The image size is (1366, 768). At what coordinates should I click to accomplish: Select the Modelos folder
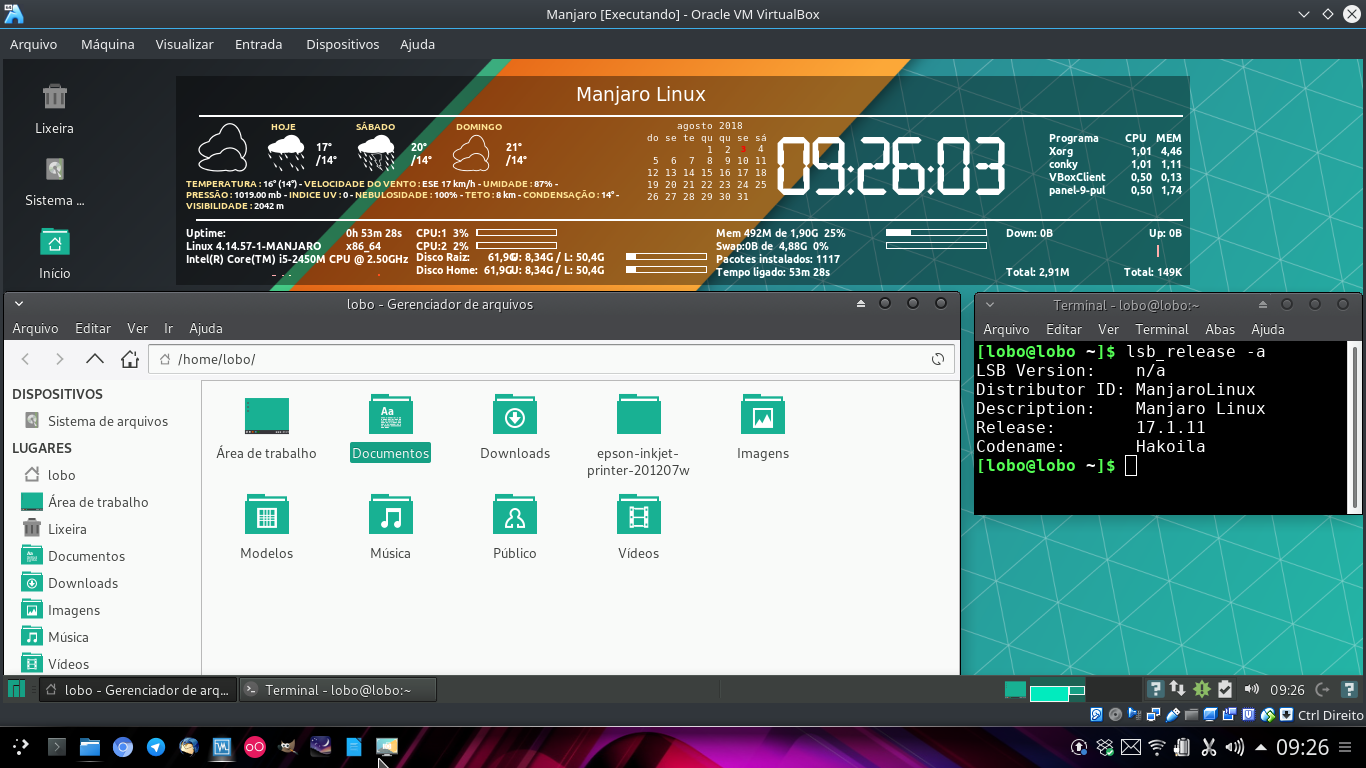pos(266,528)
